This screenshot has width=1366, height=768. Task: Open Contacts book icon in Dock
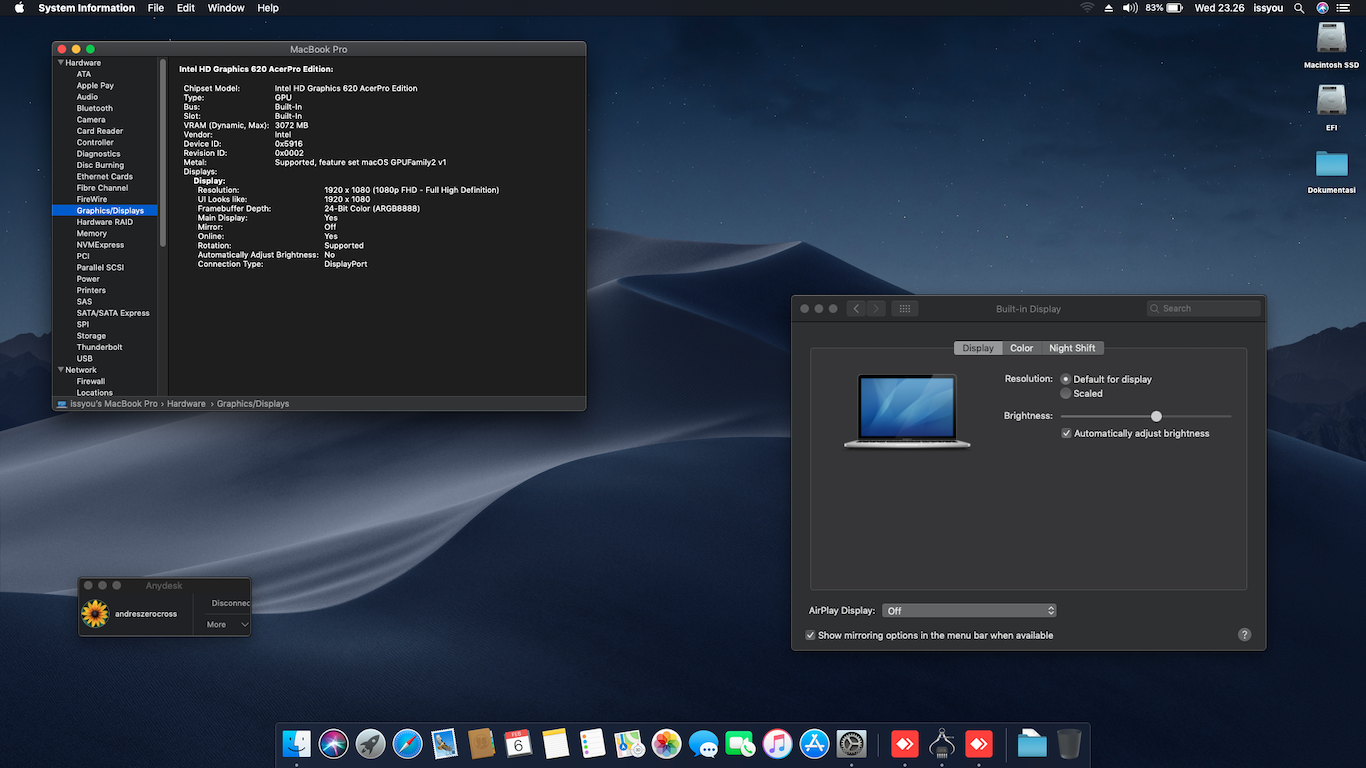tap(481, 743)
